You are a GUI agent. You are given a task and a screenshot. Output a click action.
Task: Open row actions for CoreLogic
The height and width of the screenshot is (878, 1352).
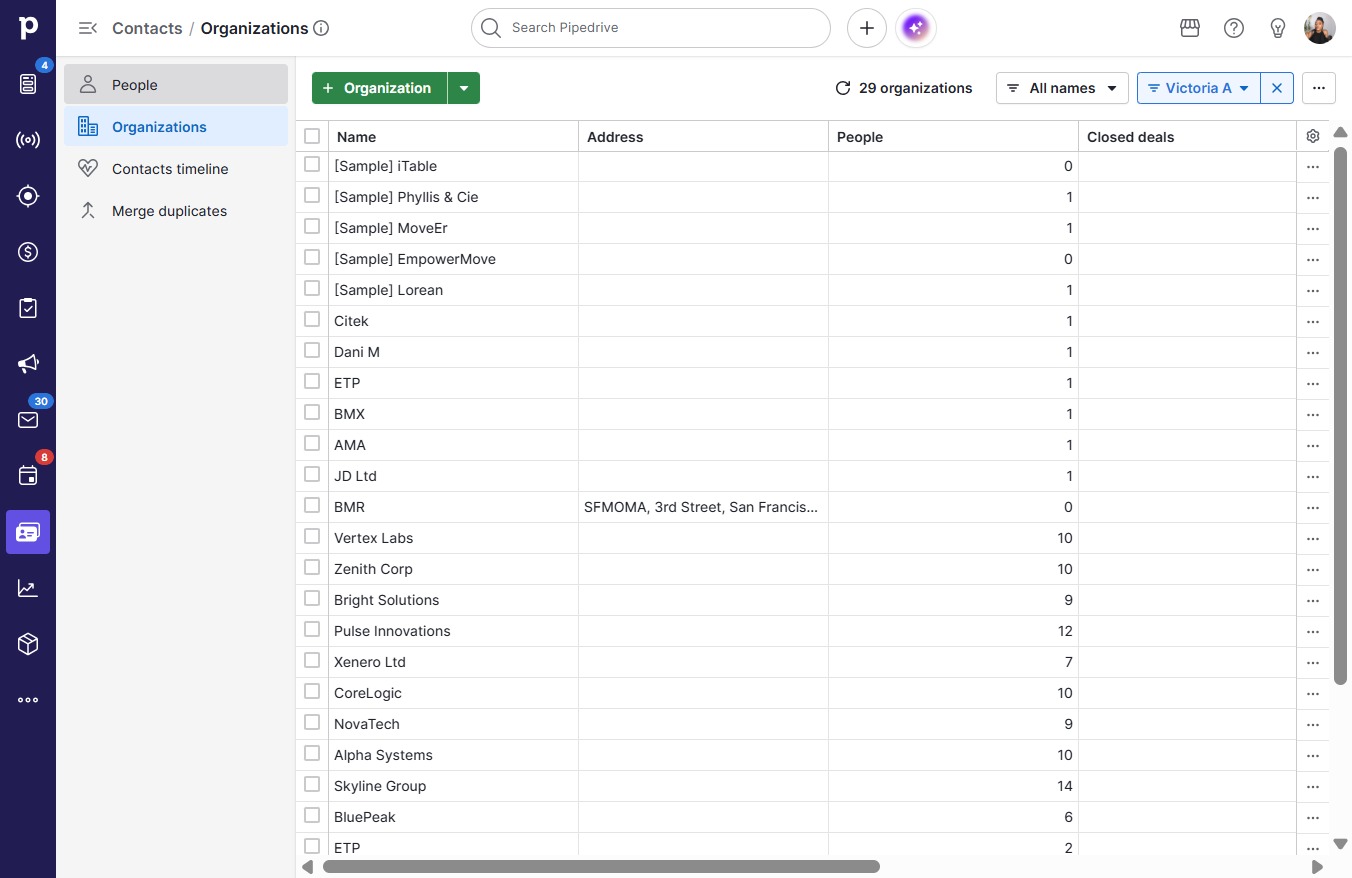tap(1313, 694)
